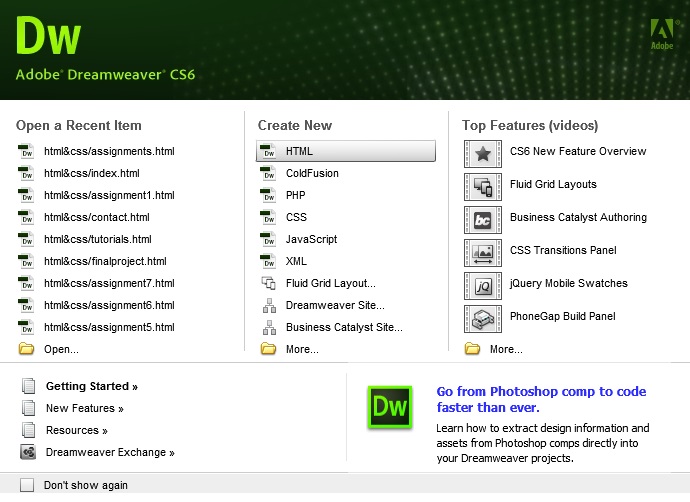Watch the CSS Transitions Panel video
Screen dimensions: 690x502
click(563, 250)
